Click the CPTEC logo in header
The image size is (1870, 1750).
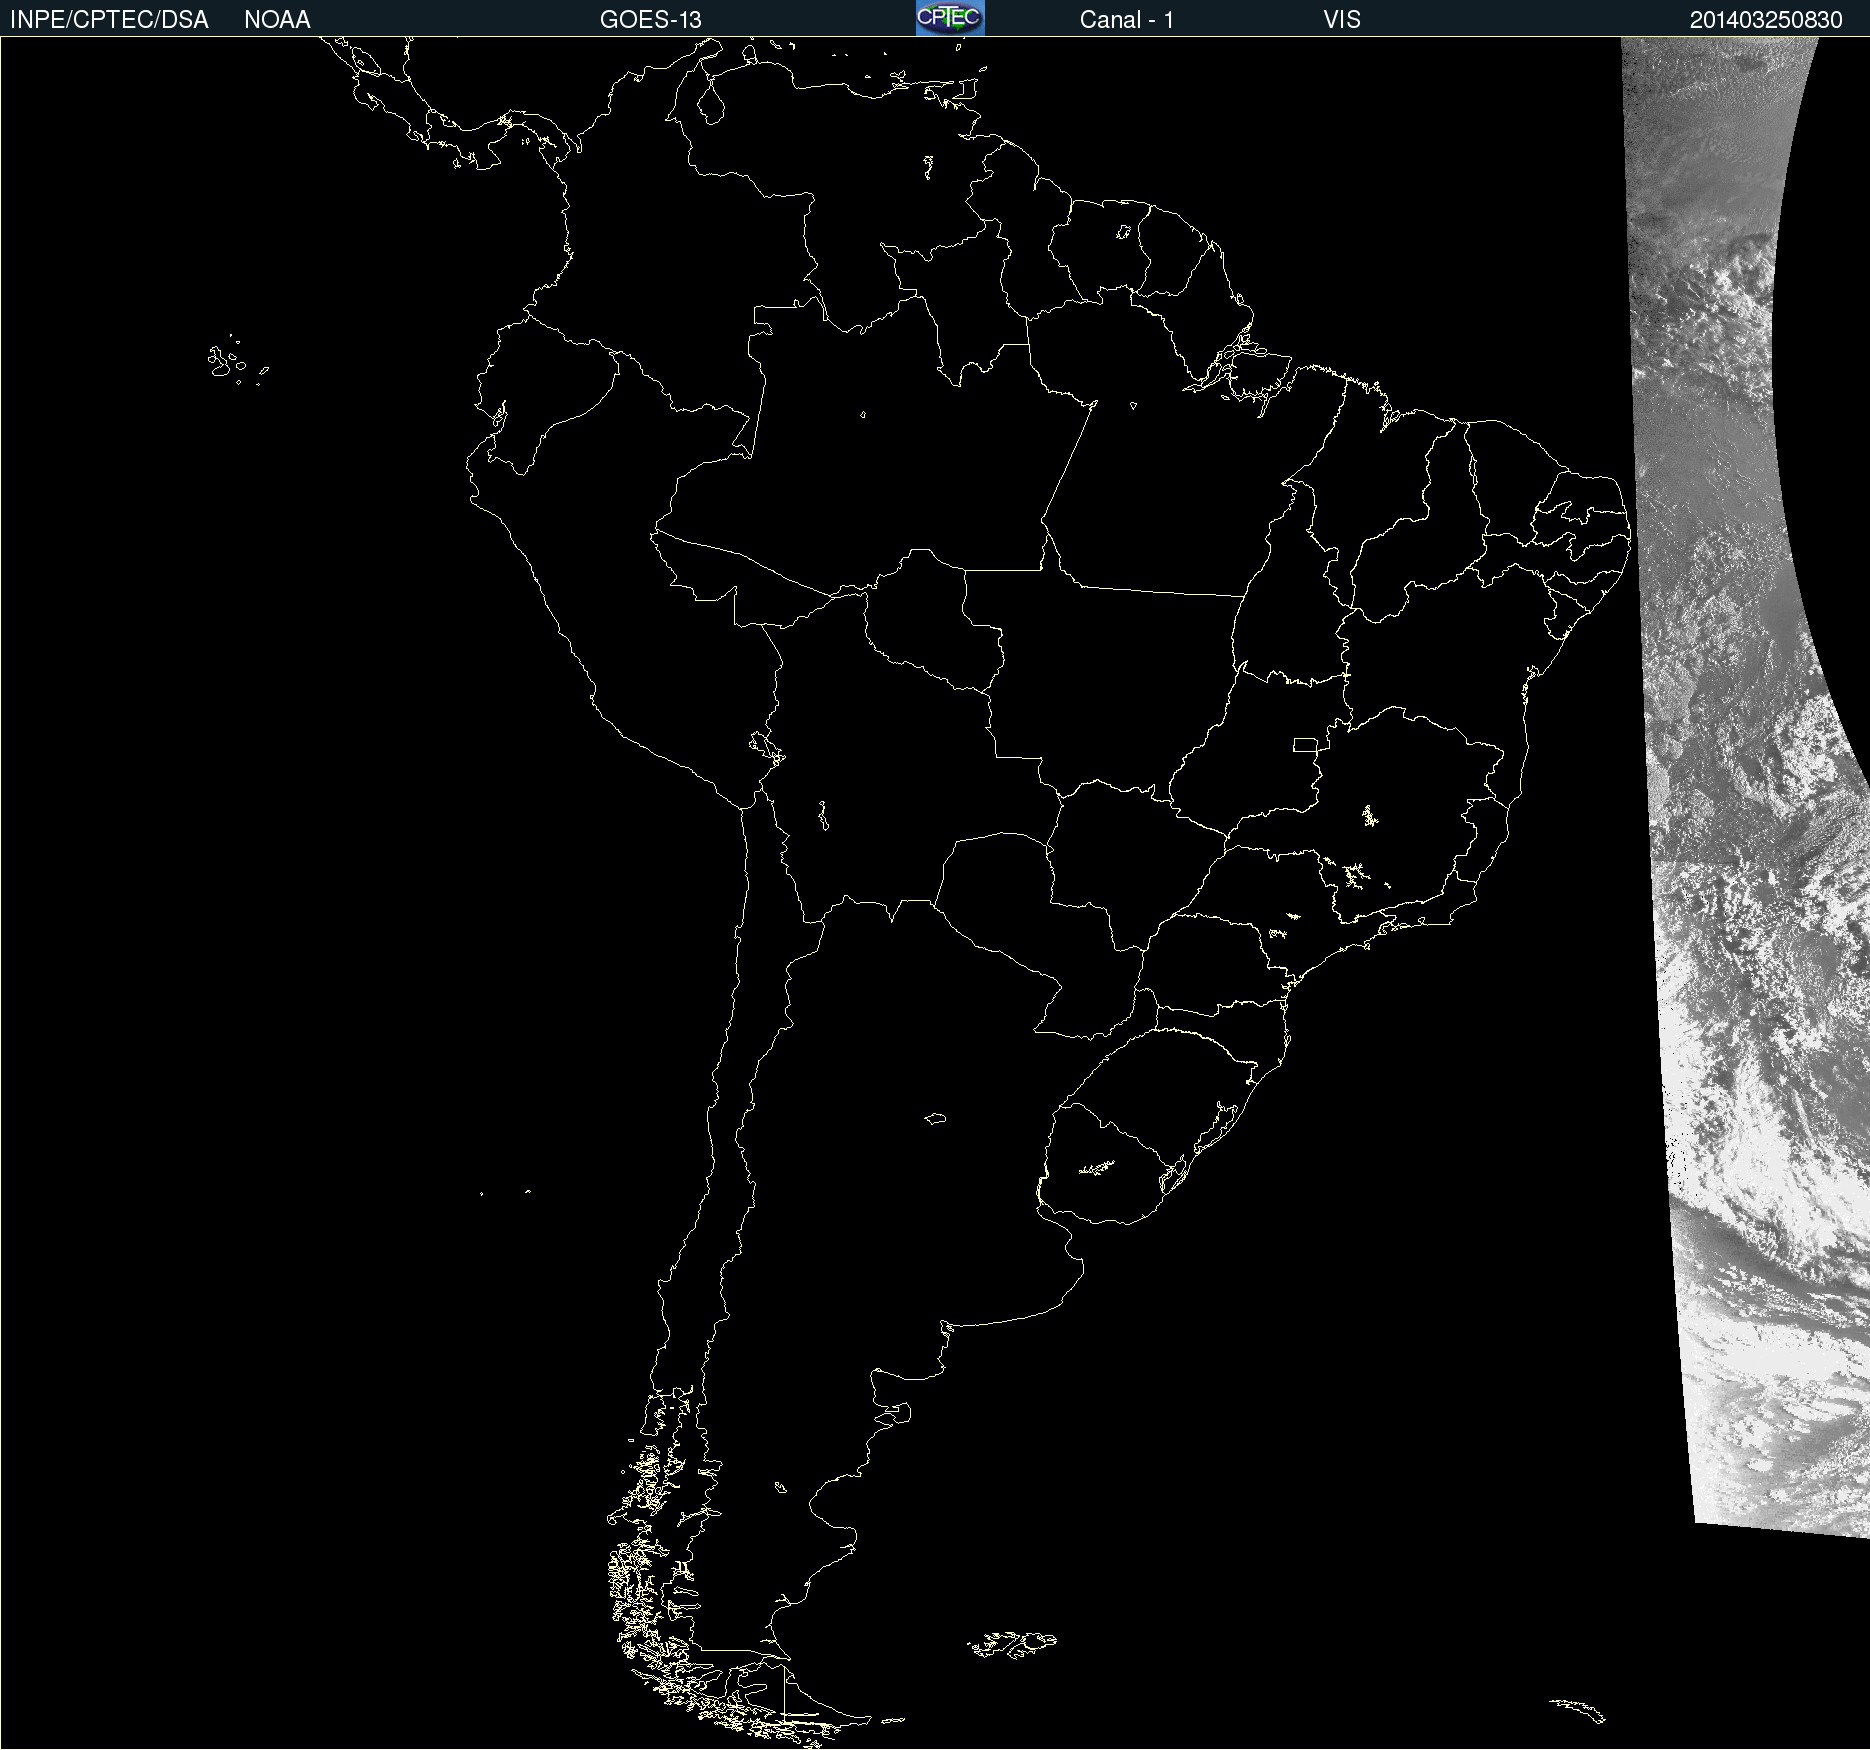(x=950, y=18)
